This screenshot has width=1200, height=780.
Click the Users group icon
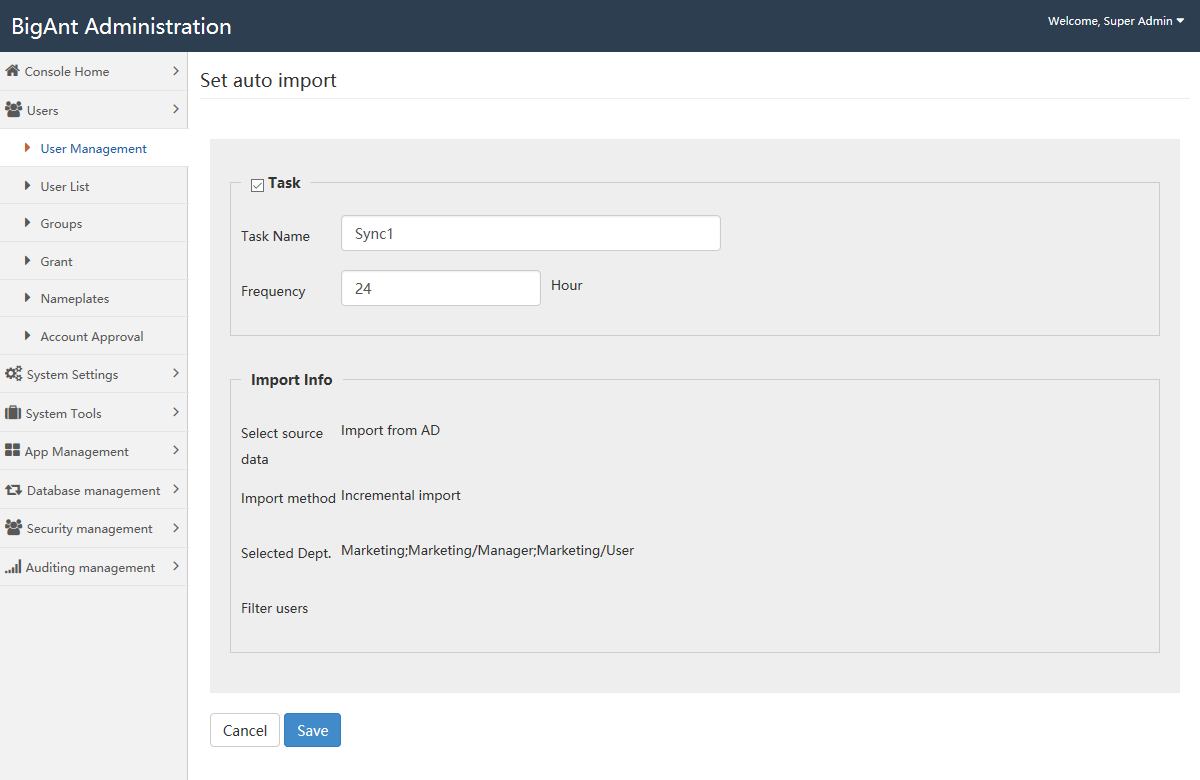pyautogui.click(x=14, y=110)
